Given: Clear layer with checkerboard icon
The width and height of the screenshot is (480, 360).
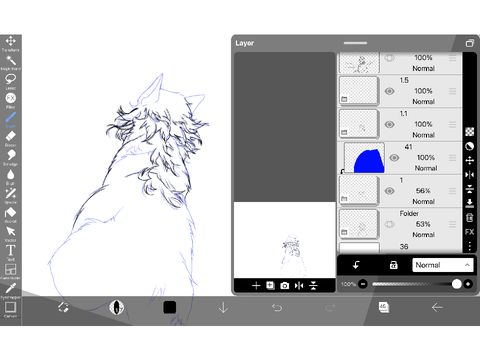Looking at the screenshot, I should (x=470, y=132).
